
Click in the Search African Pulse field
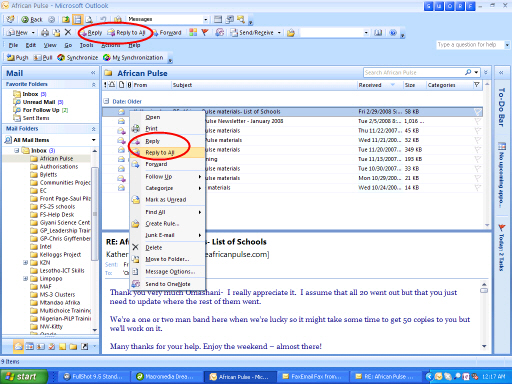pyautogui.click(x=413, y=72)
